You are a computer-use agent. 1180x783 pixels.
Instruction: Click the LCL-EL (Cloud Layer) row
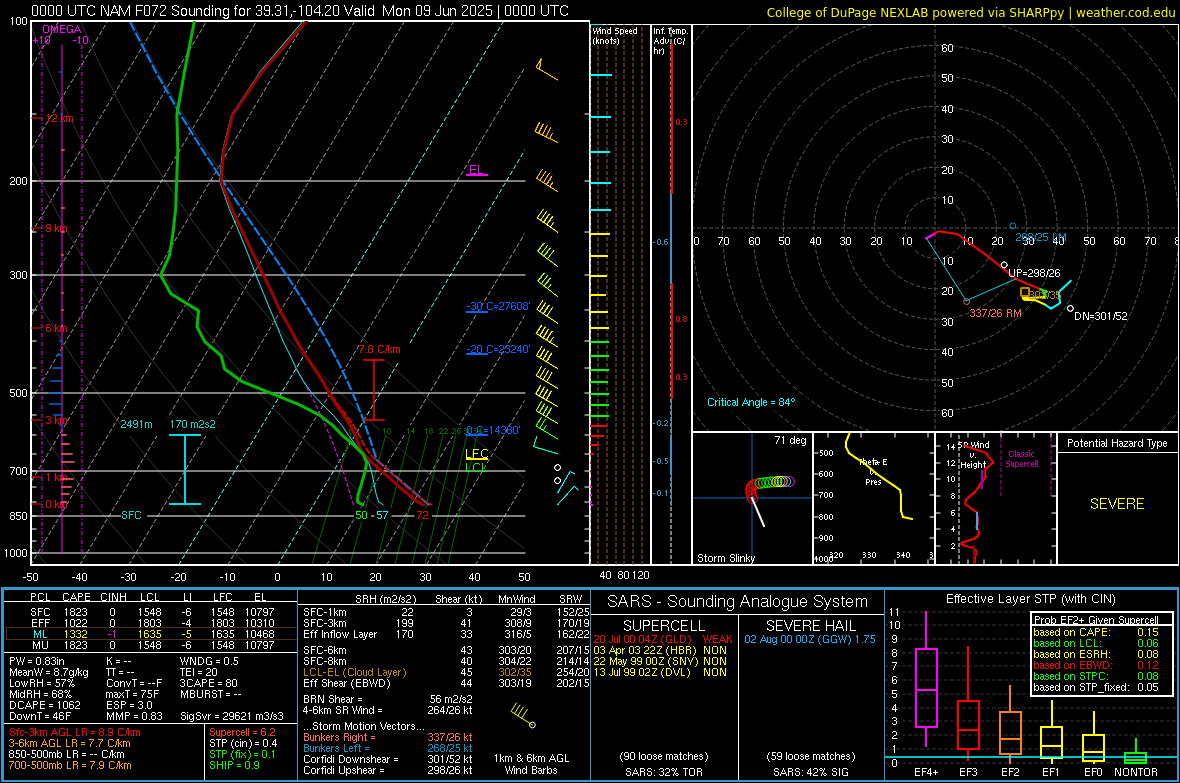446,672
